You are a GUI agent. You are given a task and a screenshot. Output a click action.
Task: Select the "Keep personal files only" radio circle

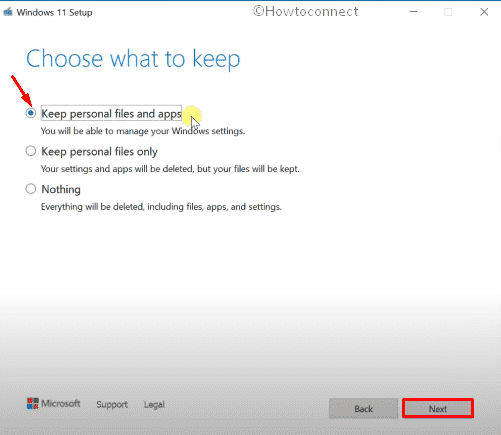pos(31,151)
